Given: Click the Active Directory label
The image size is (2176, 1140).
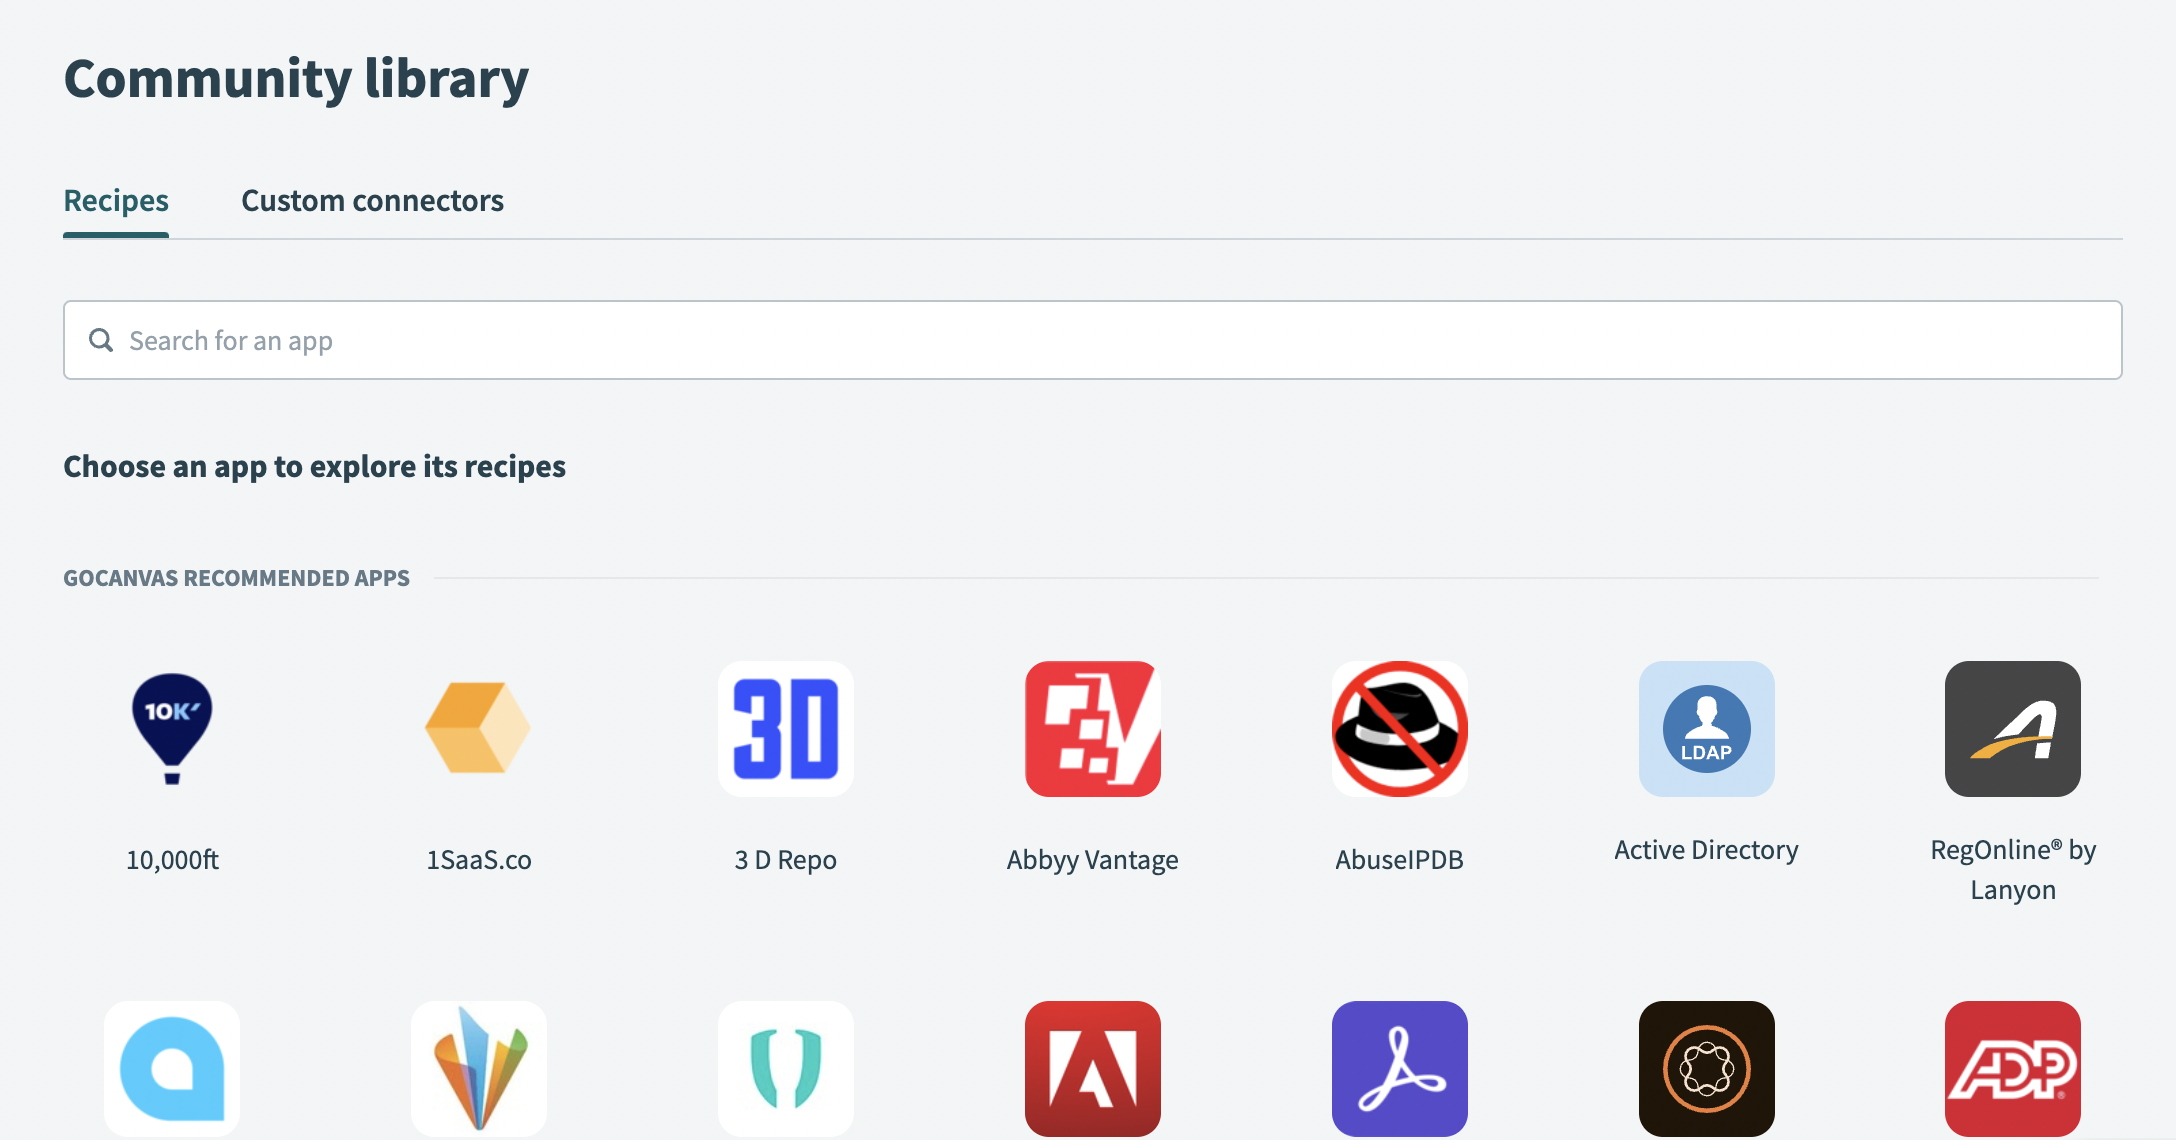Looking at the screenshot, I should tap(1707, 850).
